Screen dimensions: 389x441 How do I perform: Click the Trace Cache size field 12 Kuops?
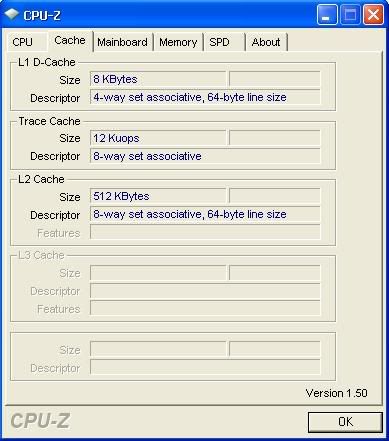click(158, 138)
